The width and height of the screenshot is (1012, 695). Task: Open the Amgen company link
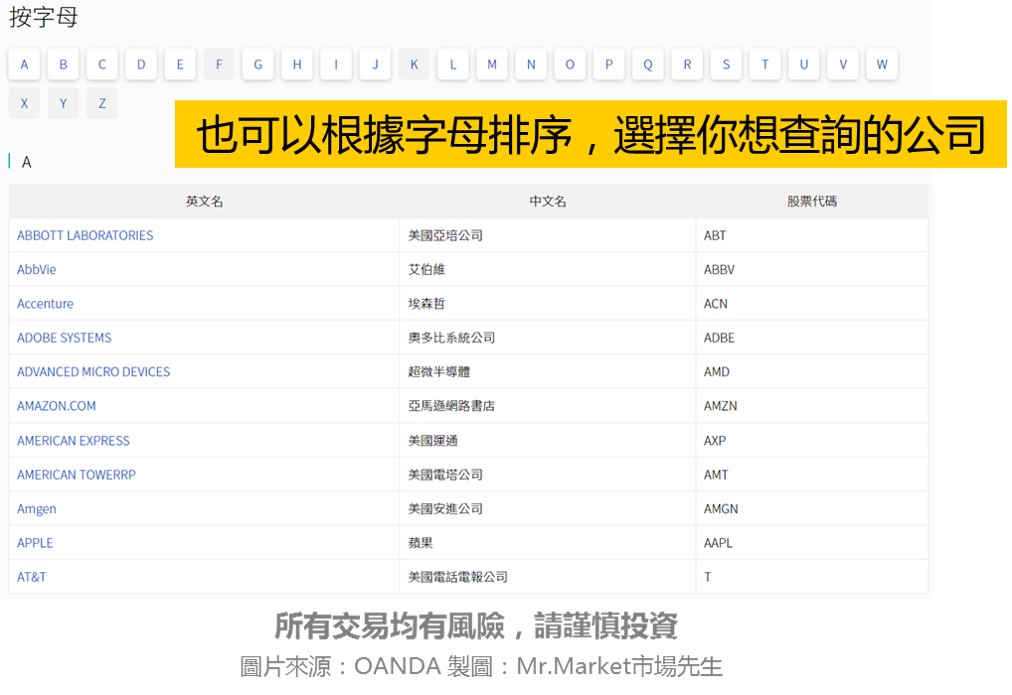coord(37,509)
